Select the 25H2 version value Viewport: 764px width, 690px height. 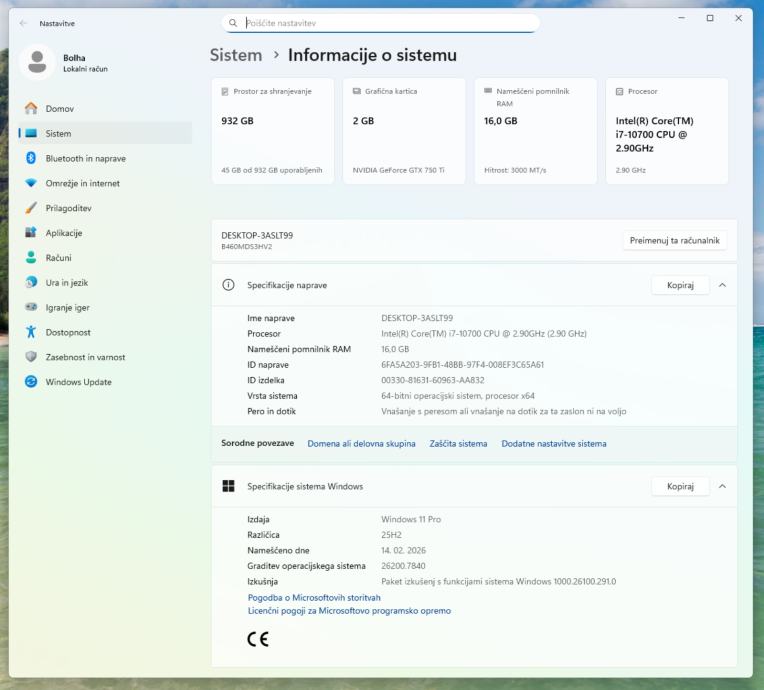click(x=391, y=535)
